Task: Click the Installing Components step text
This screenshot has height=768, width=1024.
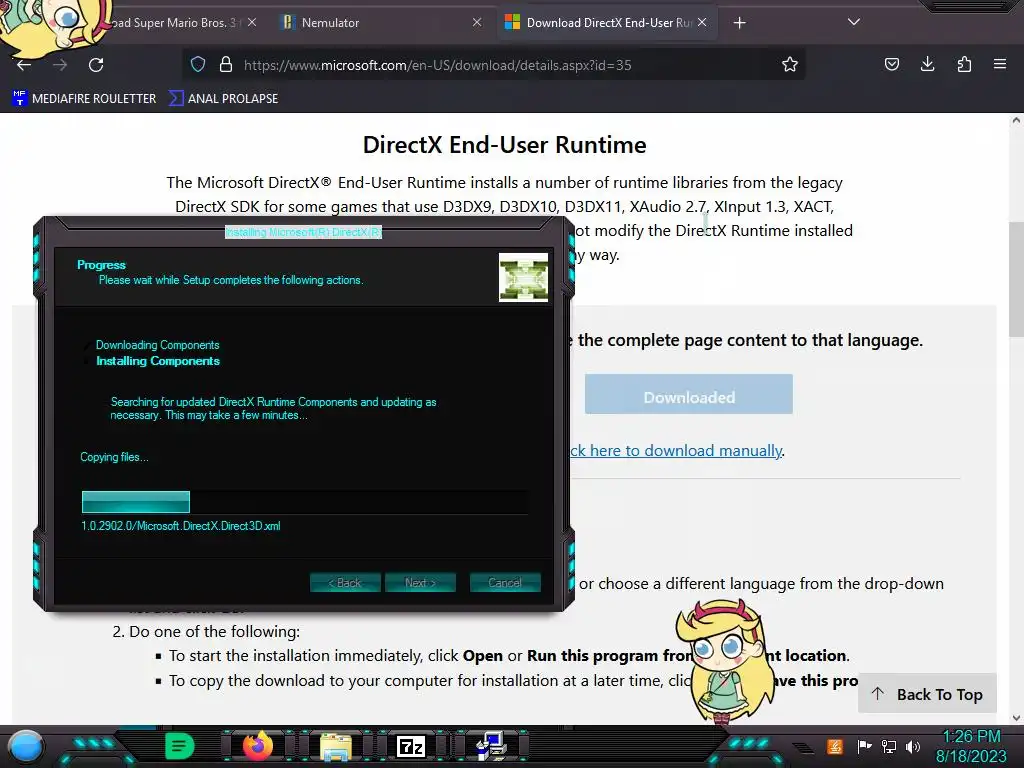Action: point(158,360)
